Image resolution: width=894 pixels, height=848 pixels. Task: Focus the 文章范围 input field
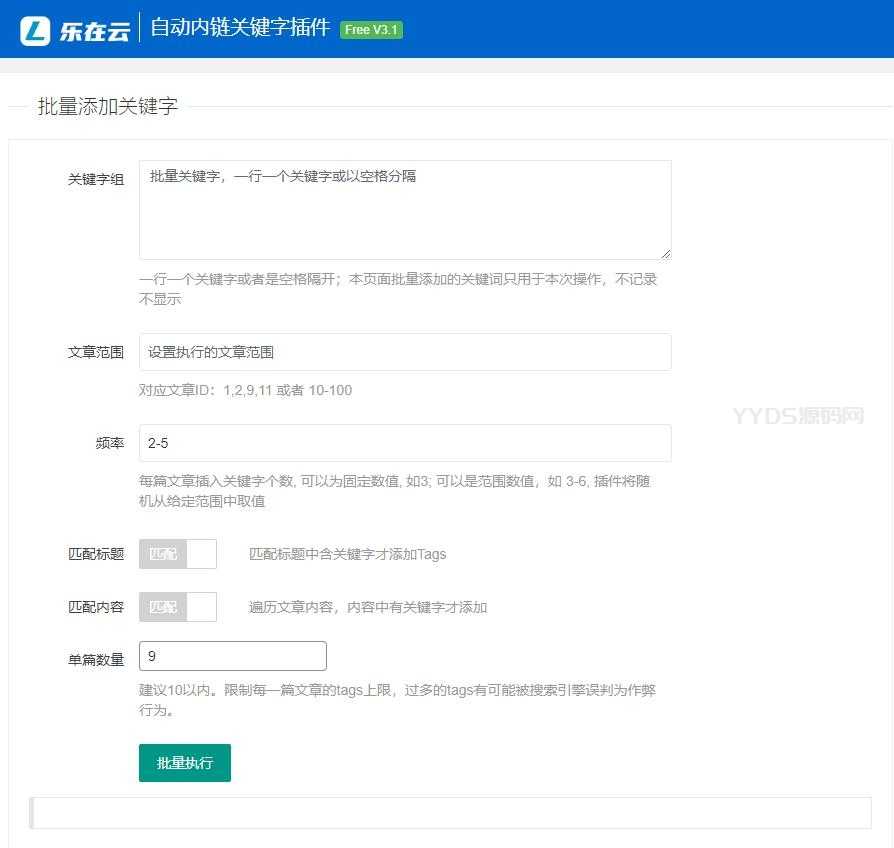coord(405,352)
